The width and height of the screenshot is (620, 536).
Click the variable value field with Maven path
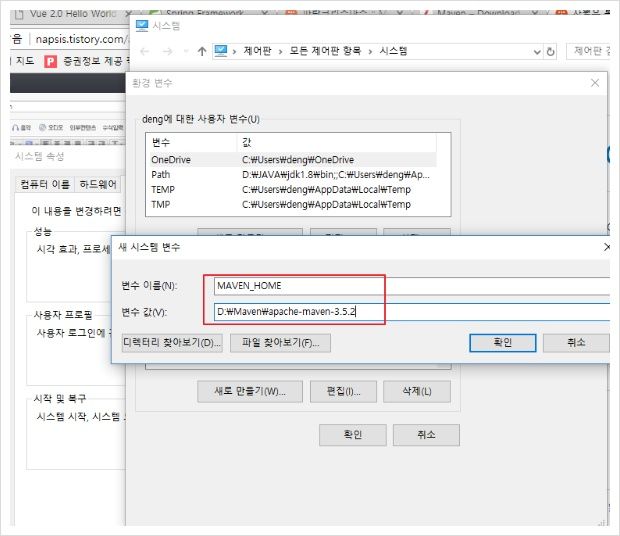[x=412, y=312]
